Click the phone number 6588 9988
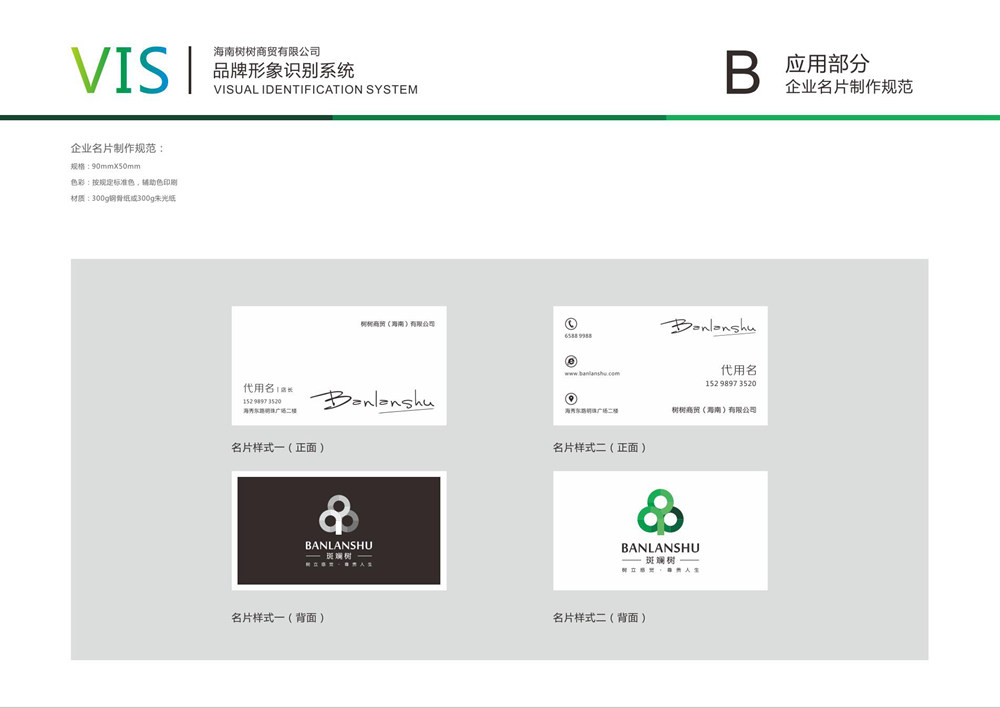This screenshot has width=1000, height=708. (x=578, y=336)
